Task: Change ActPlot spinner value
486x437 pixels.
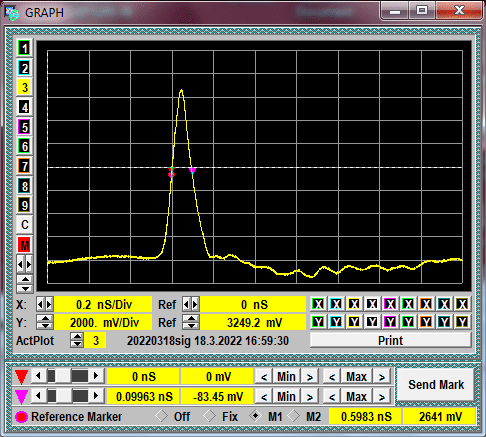Action: pyautogui.click(x=77, y=340)
